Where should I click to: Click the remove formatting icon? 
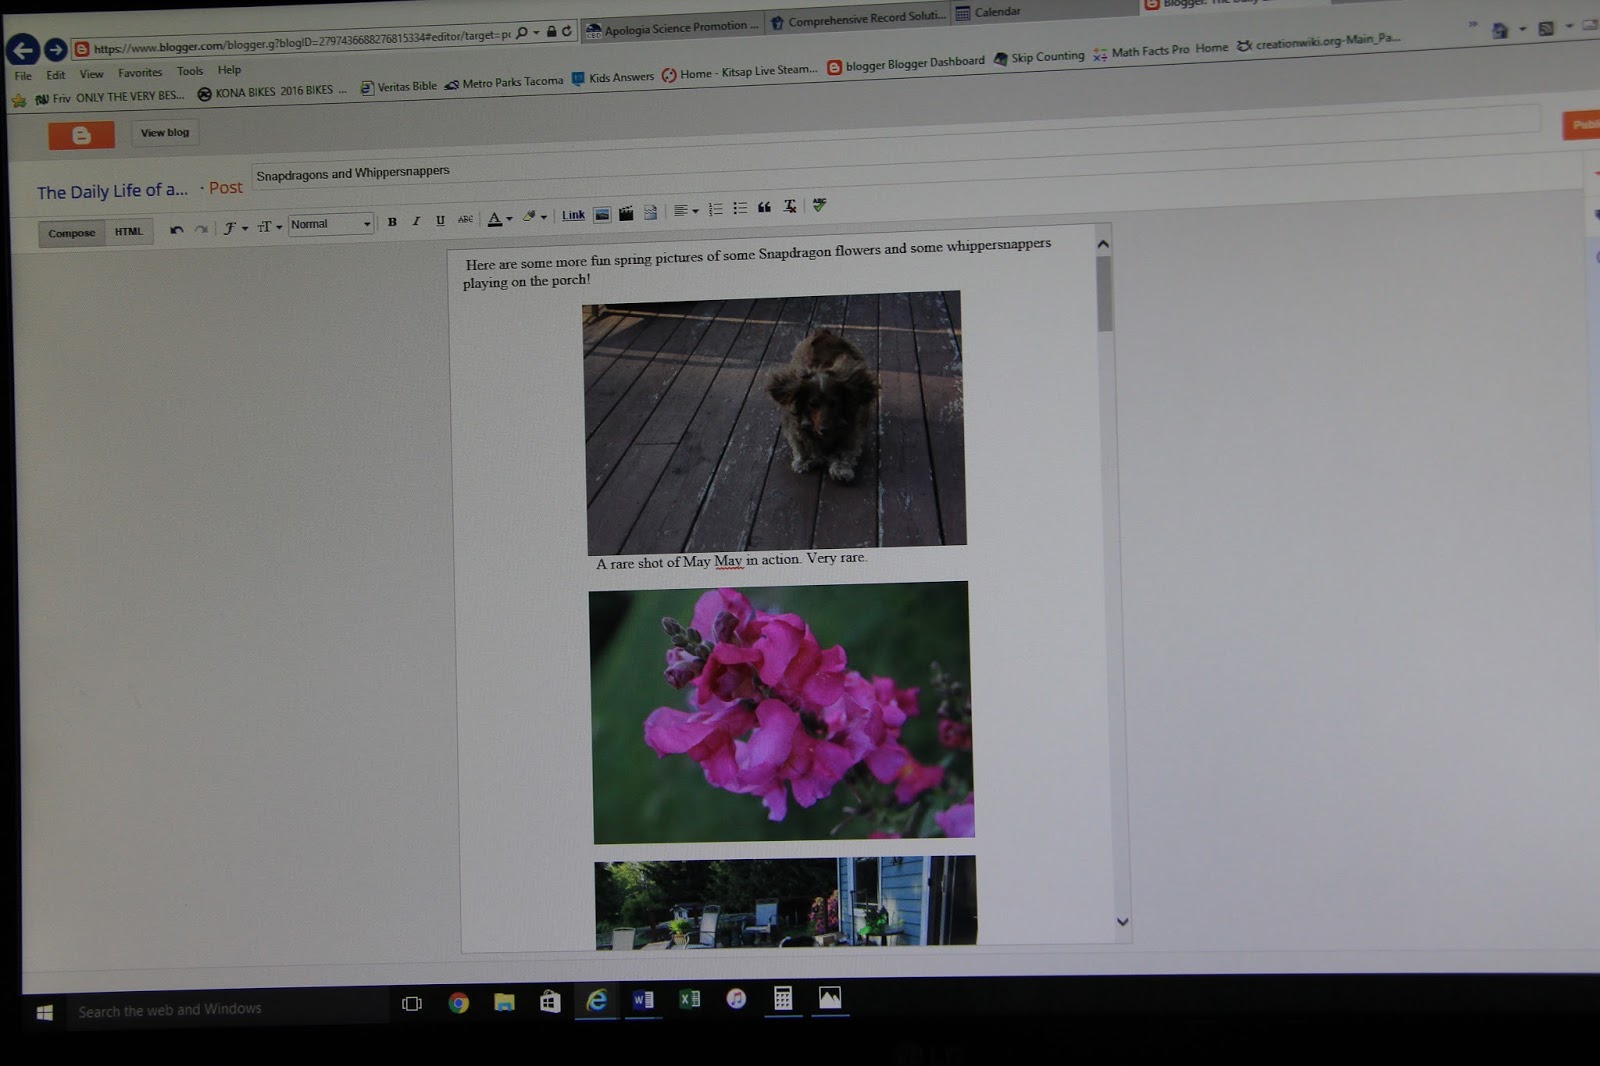790,206
